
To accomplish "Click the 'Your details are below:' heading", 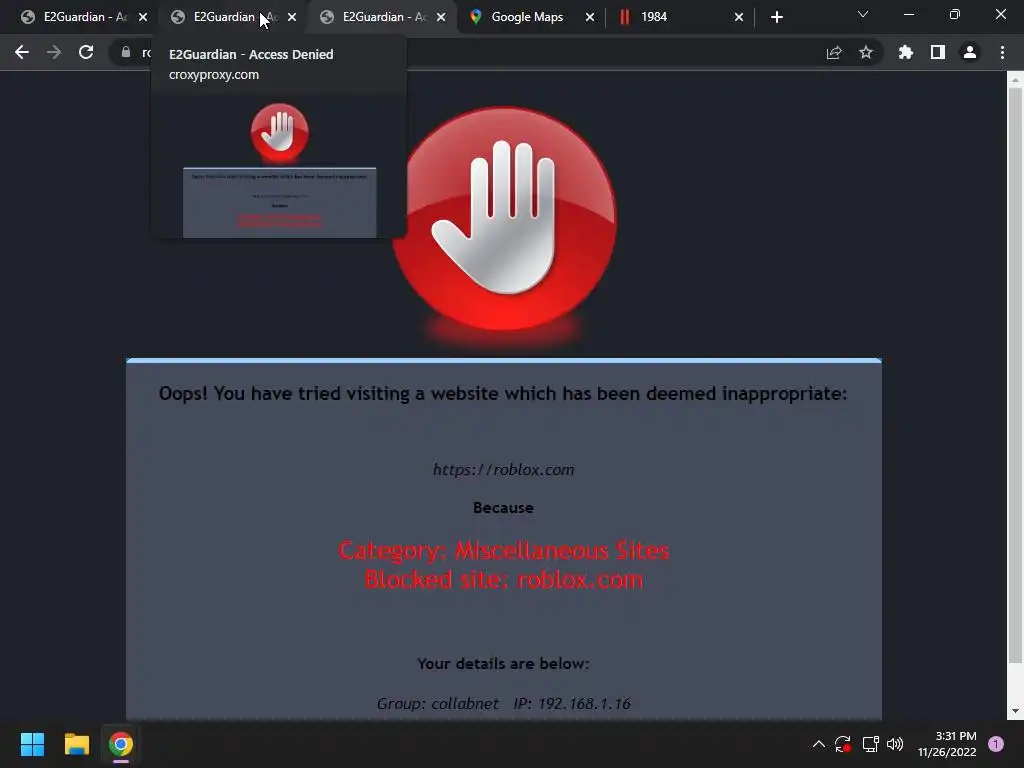I will click(x=504, y=664).
